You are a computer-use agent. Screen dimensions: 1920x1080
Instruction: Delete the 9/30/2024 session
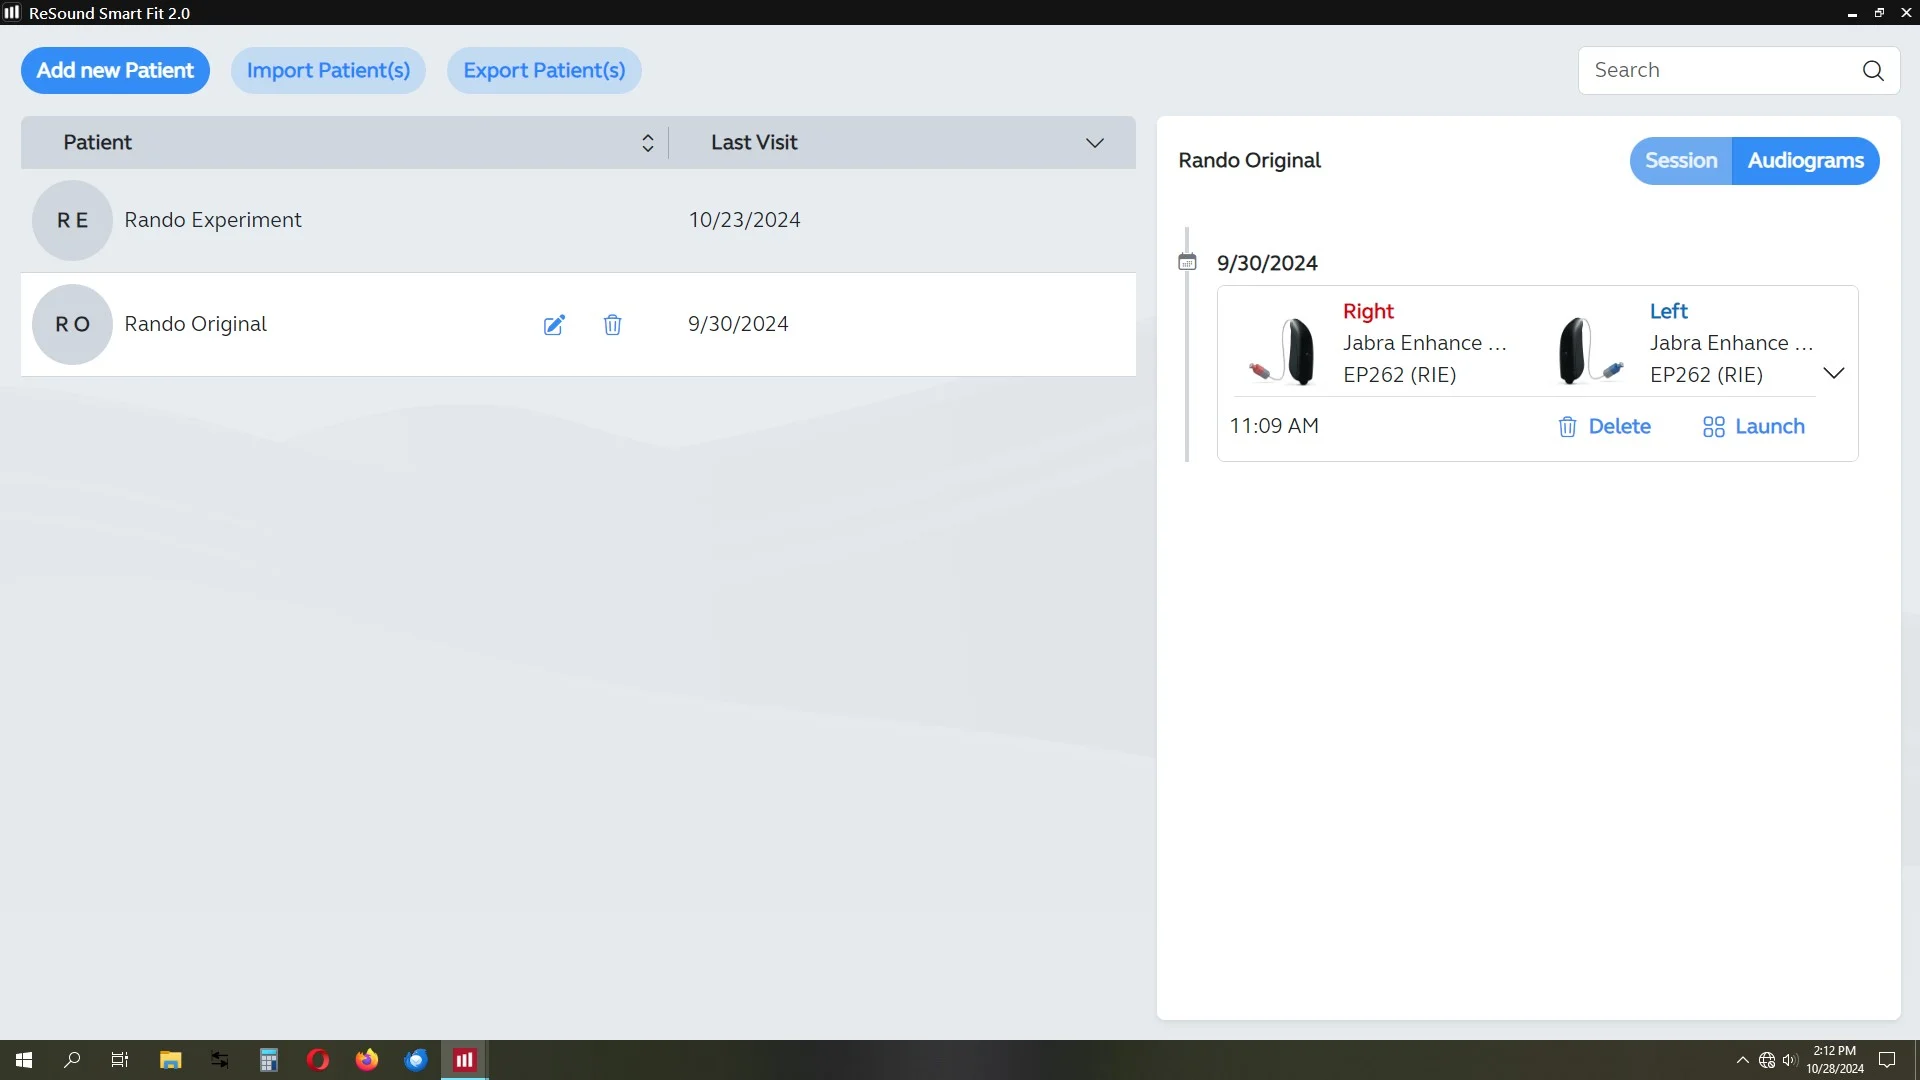[x=1604, y=427]
